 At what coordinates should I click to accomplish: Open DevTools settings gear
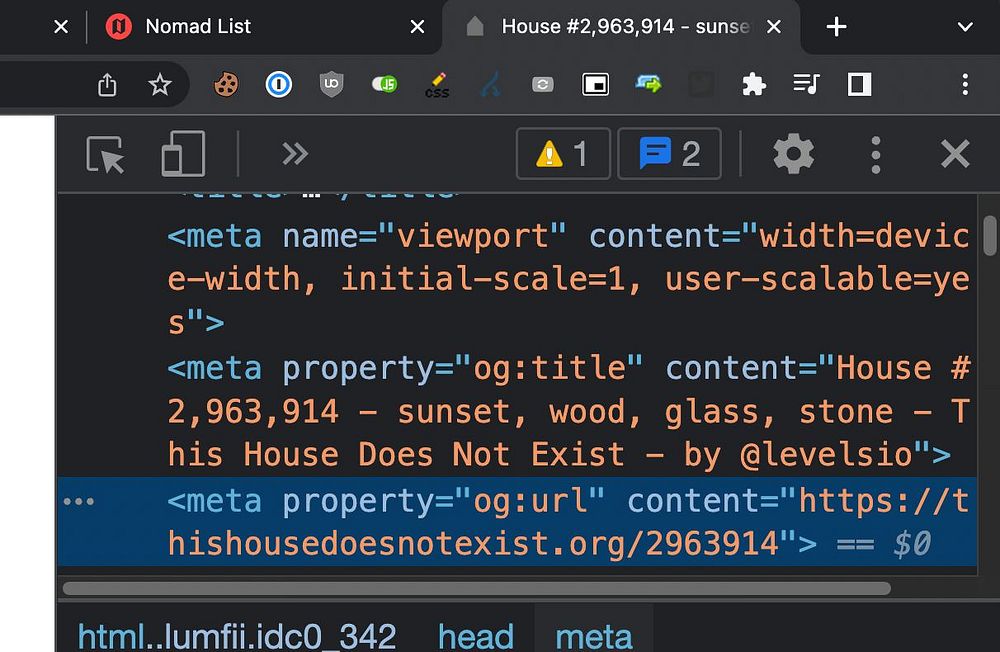point(793,154)
